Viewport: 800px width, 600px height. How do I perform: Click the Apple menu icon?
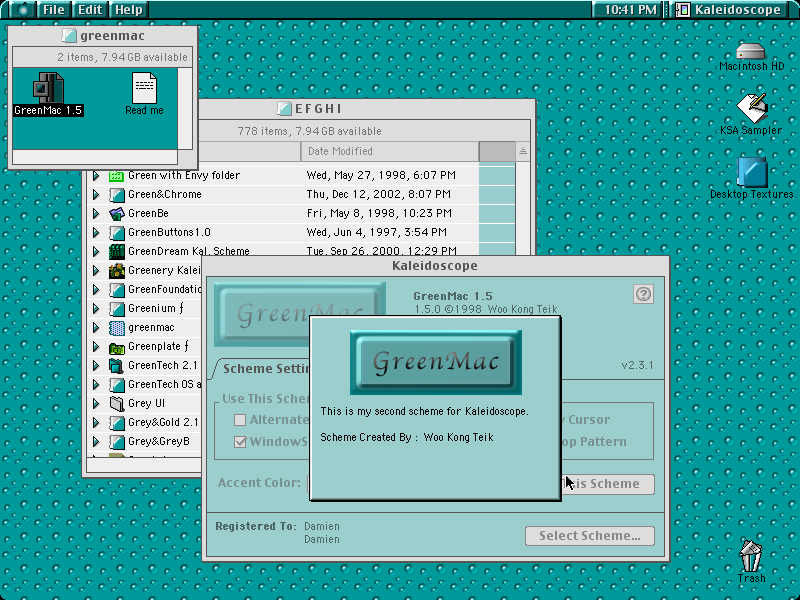click(x=22, y=10)
